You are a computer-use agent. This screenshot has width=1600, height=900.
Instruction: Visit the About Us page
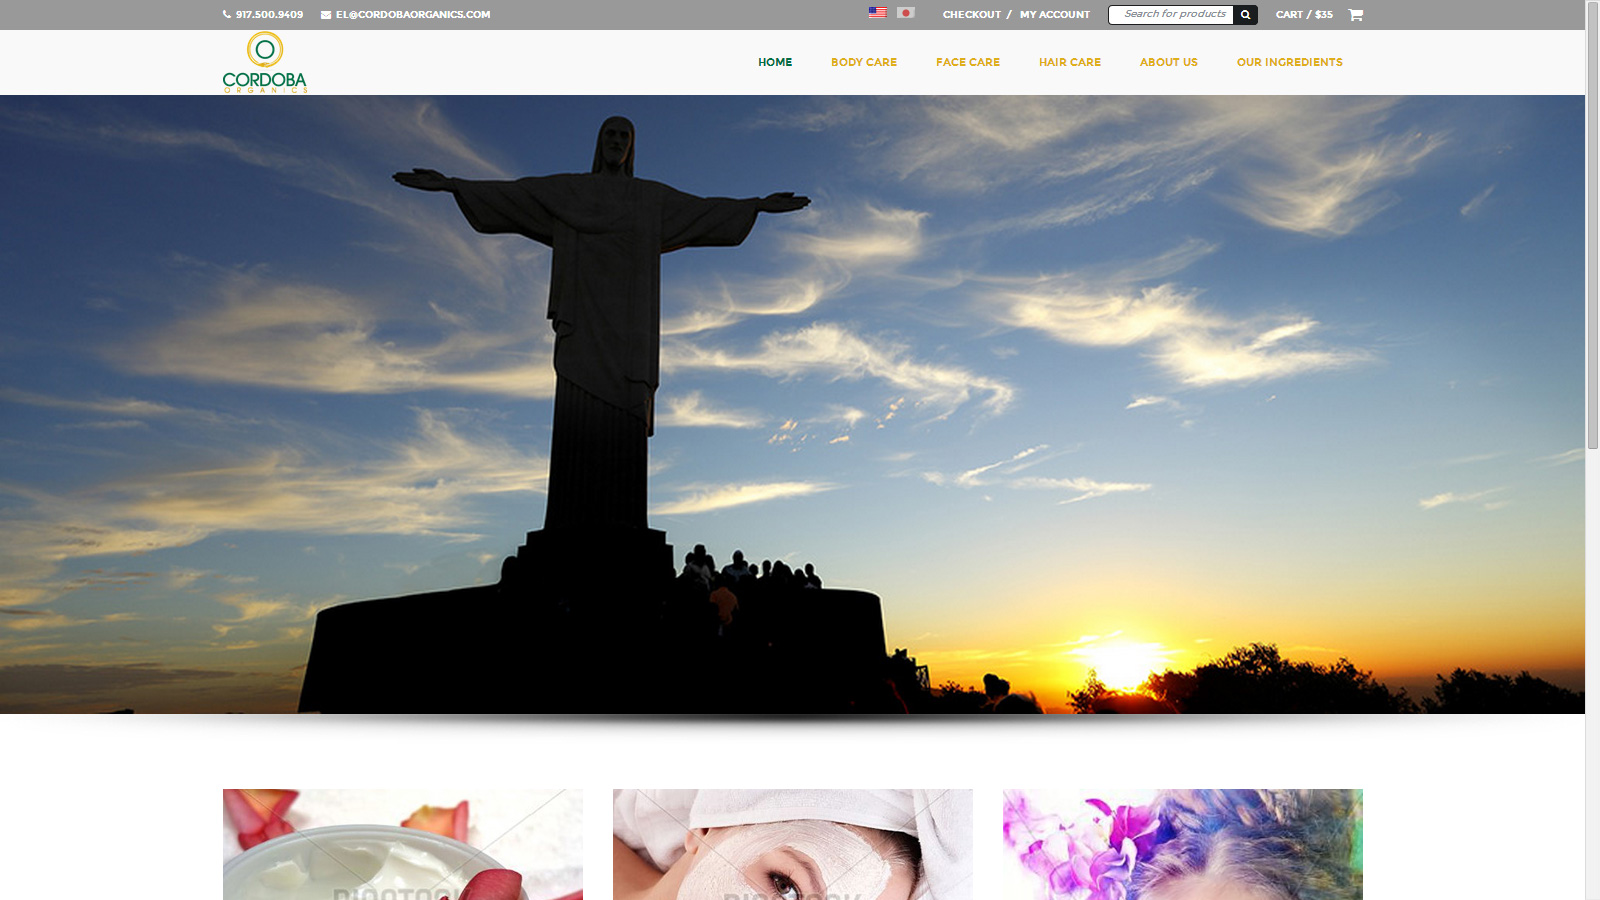1169,62
